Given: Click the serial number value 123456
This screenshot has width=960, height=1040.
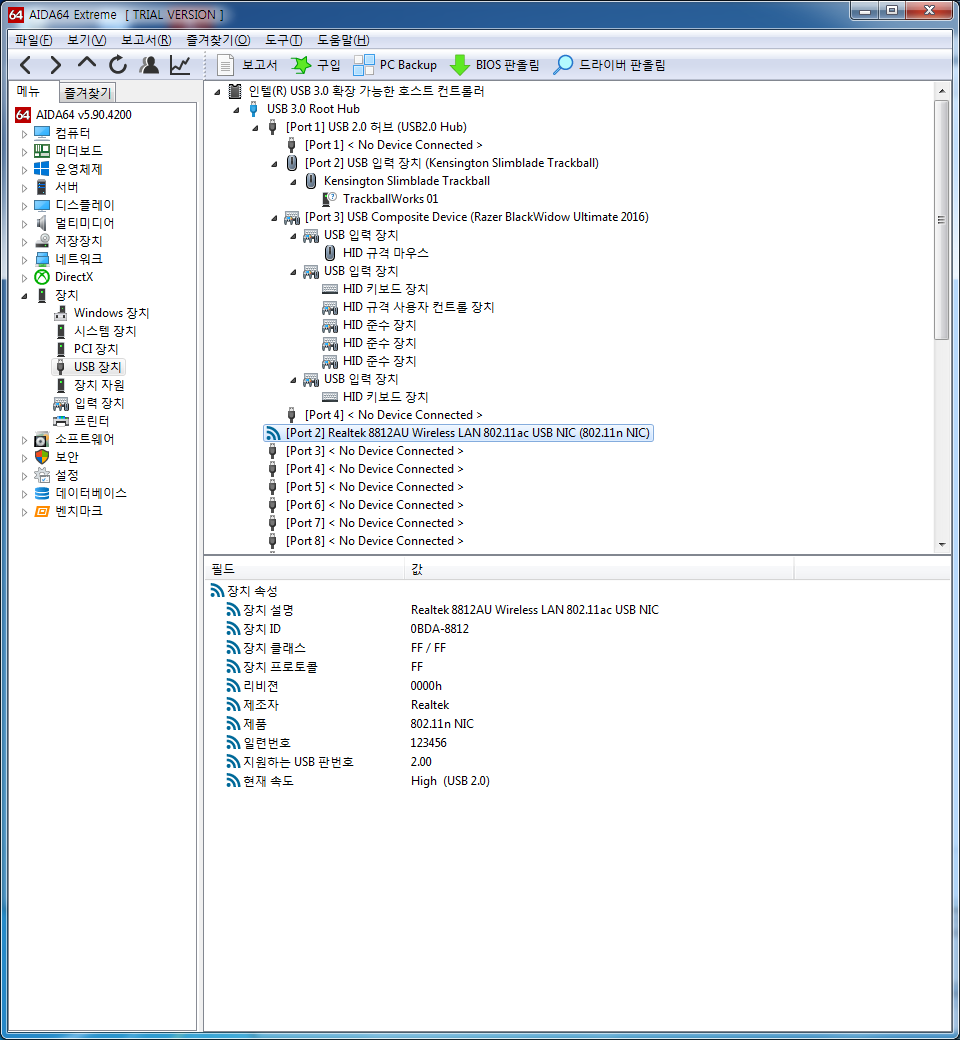Looking at the screenshot, I should (x=429, y=743).
